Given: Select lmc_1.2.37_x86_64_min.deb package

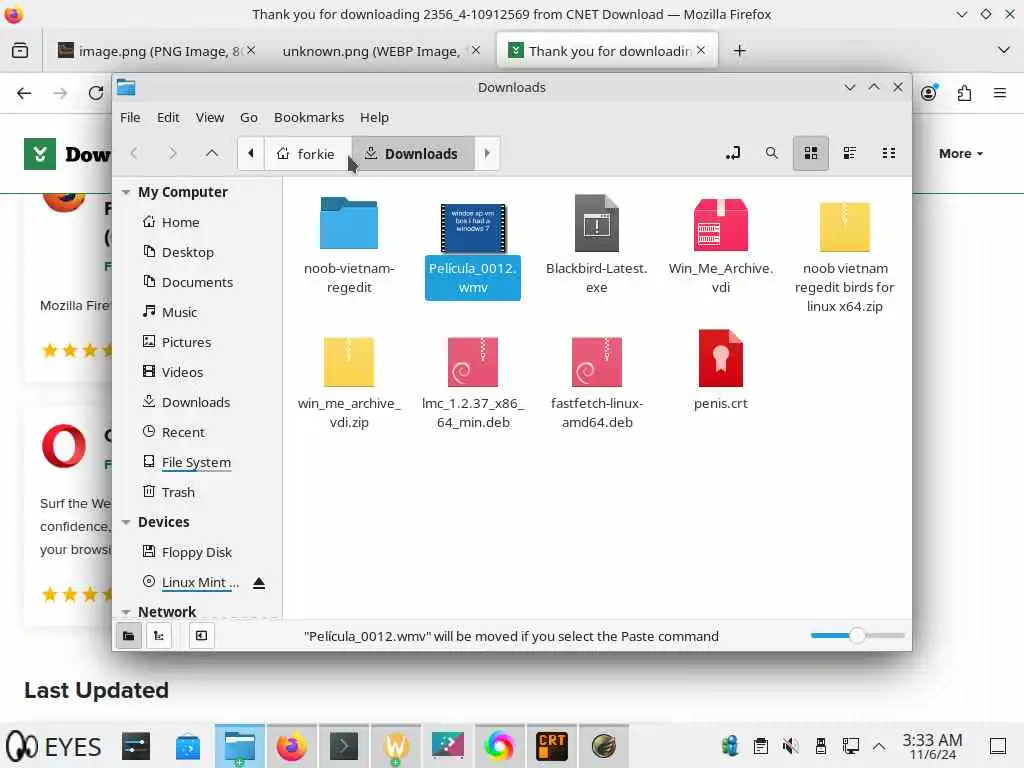Looking at the screenshot, I should coord(473,362).
